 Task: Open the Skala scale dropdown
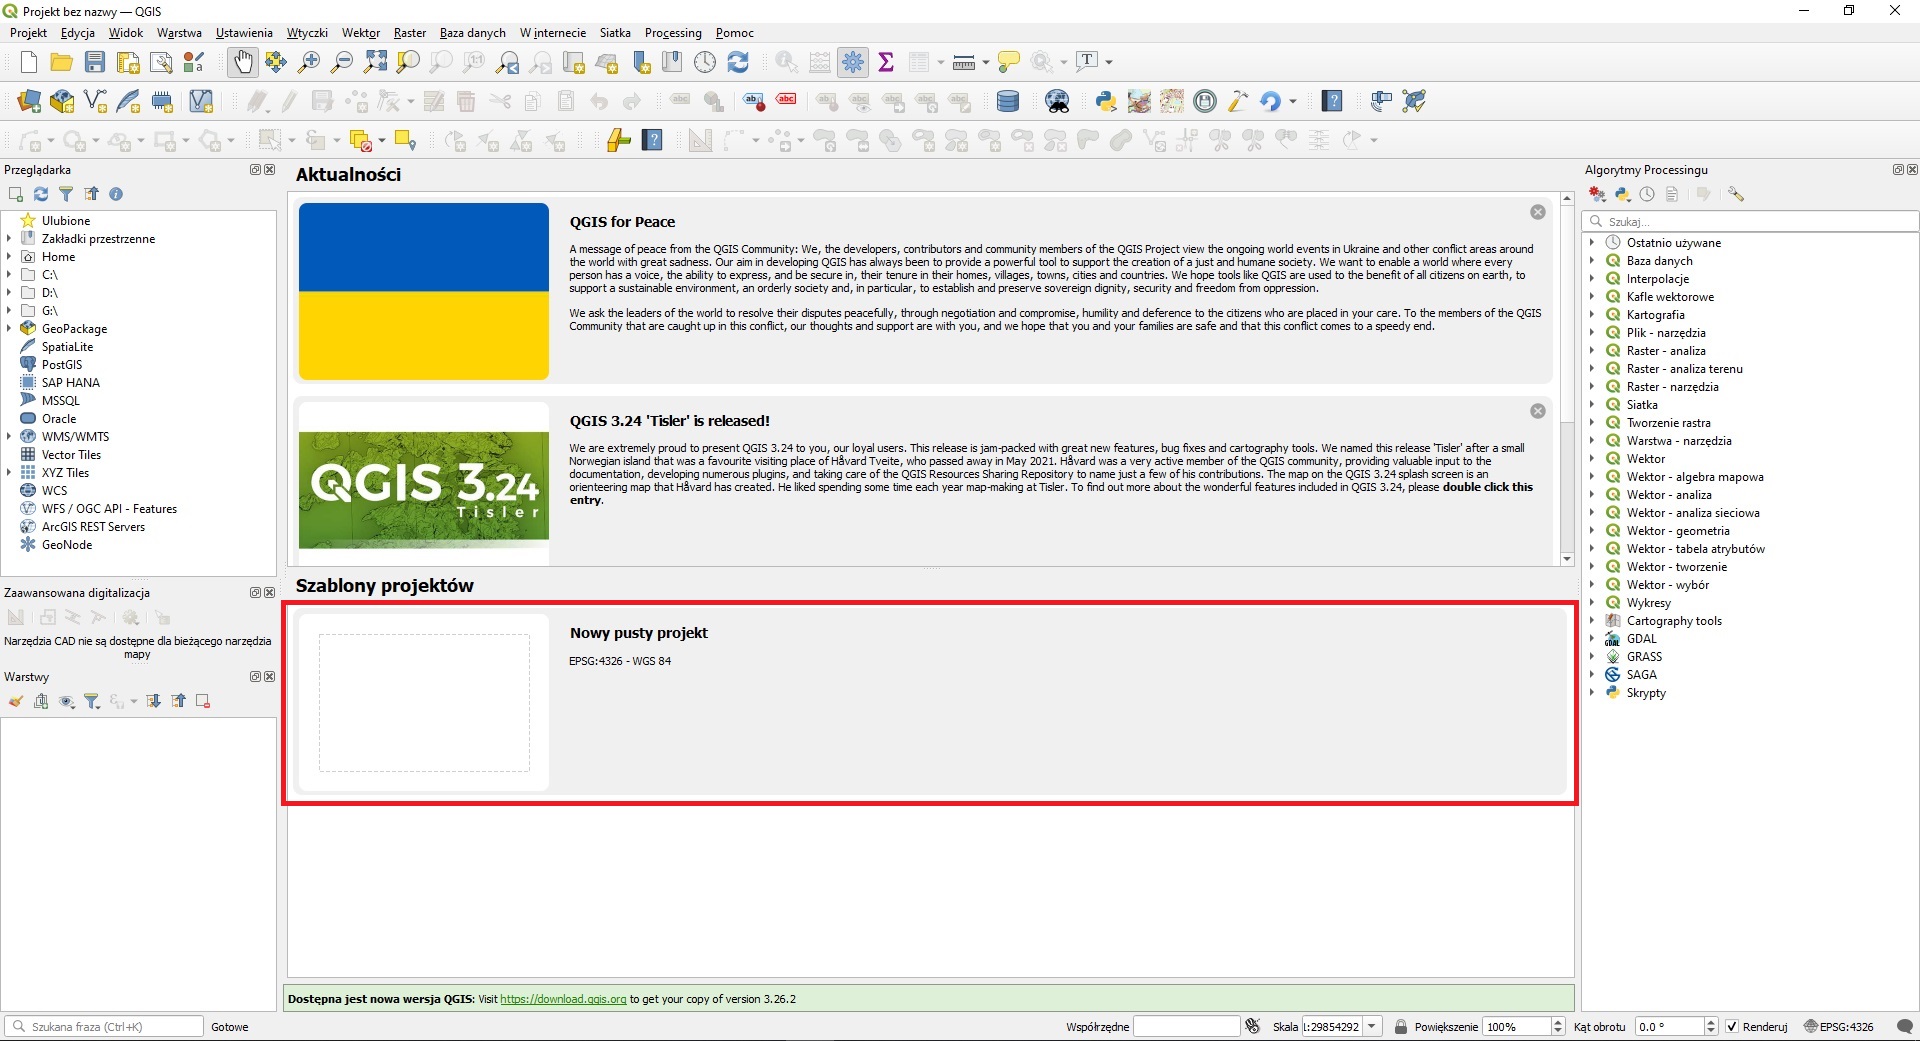click(x=1373, y=1027)
